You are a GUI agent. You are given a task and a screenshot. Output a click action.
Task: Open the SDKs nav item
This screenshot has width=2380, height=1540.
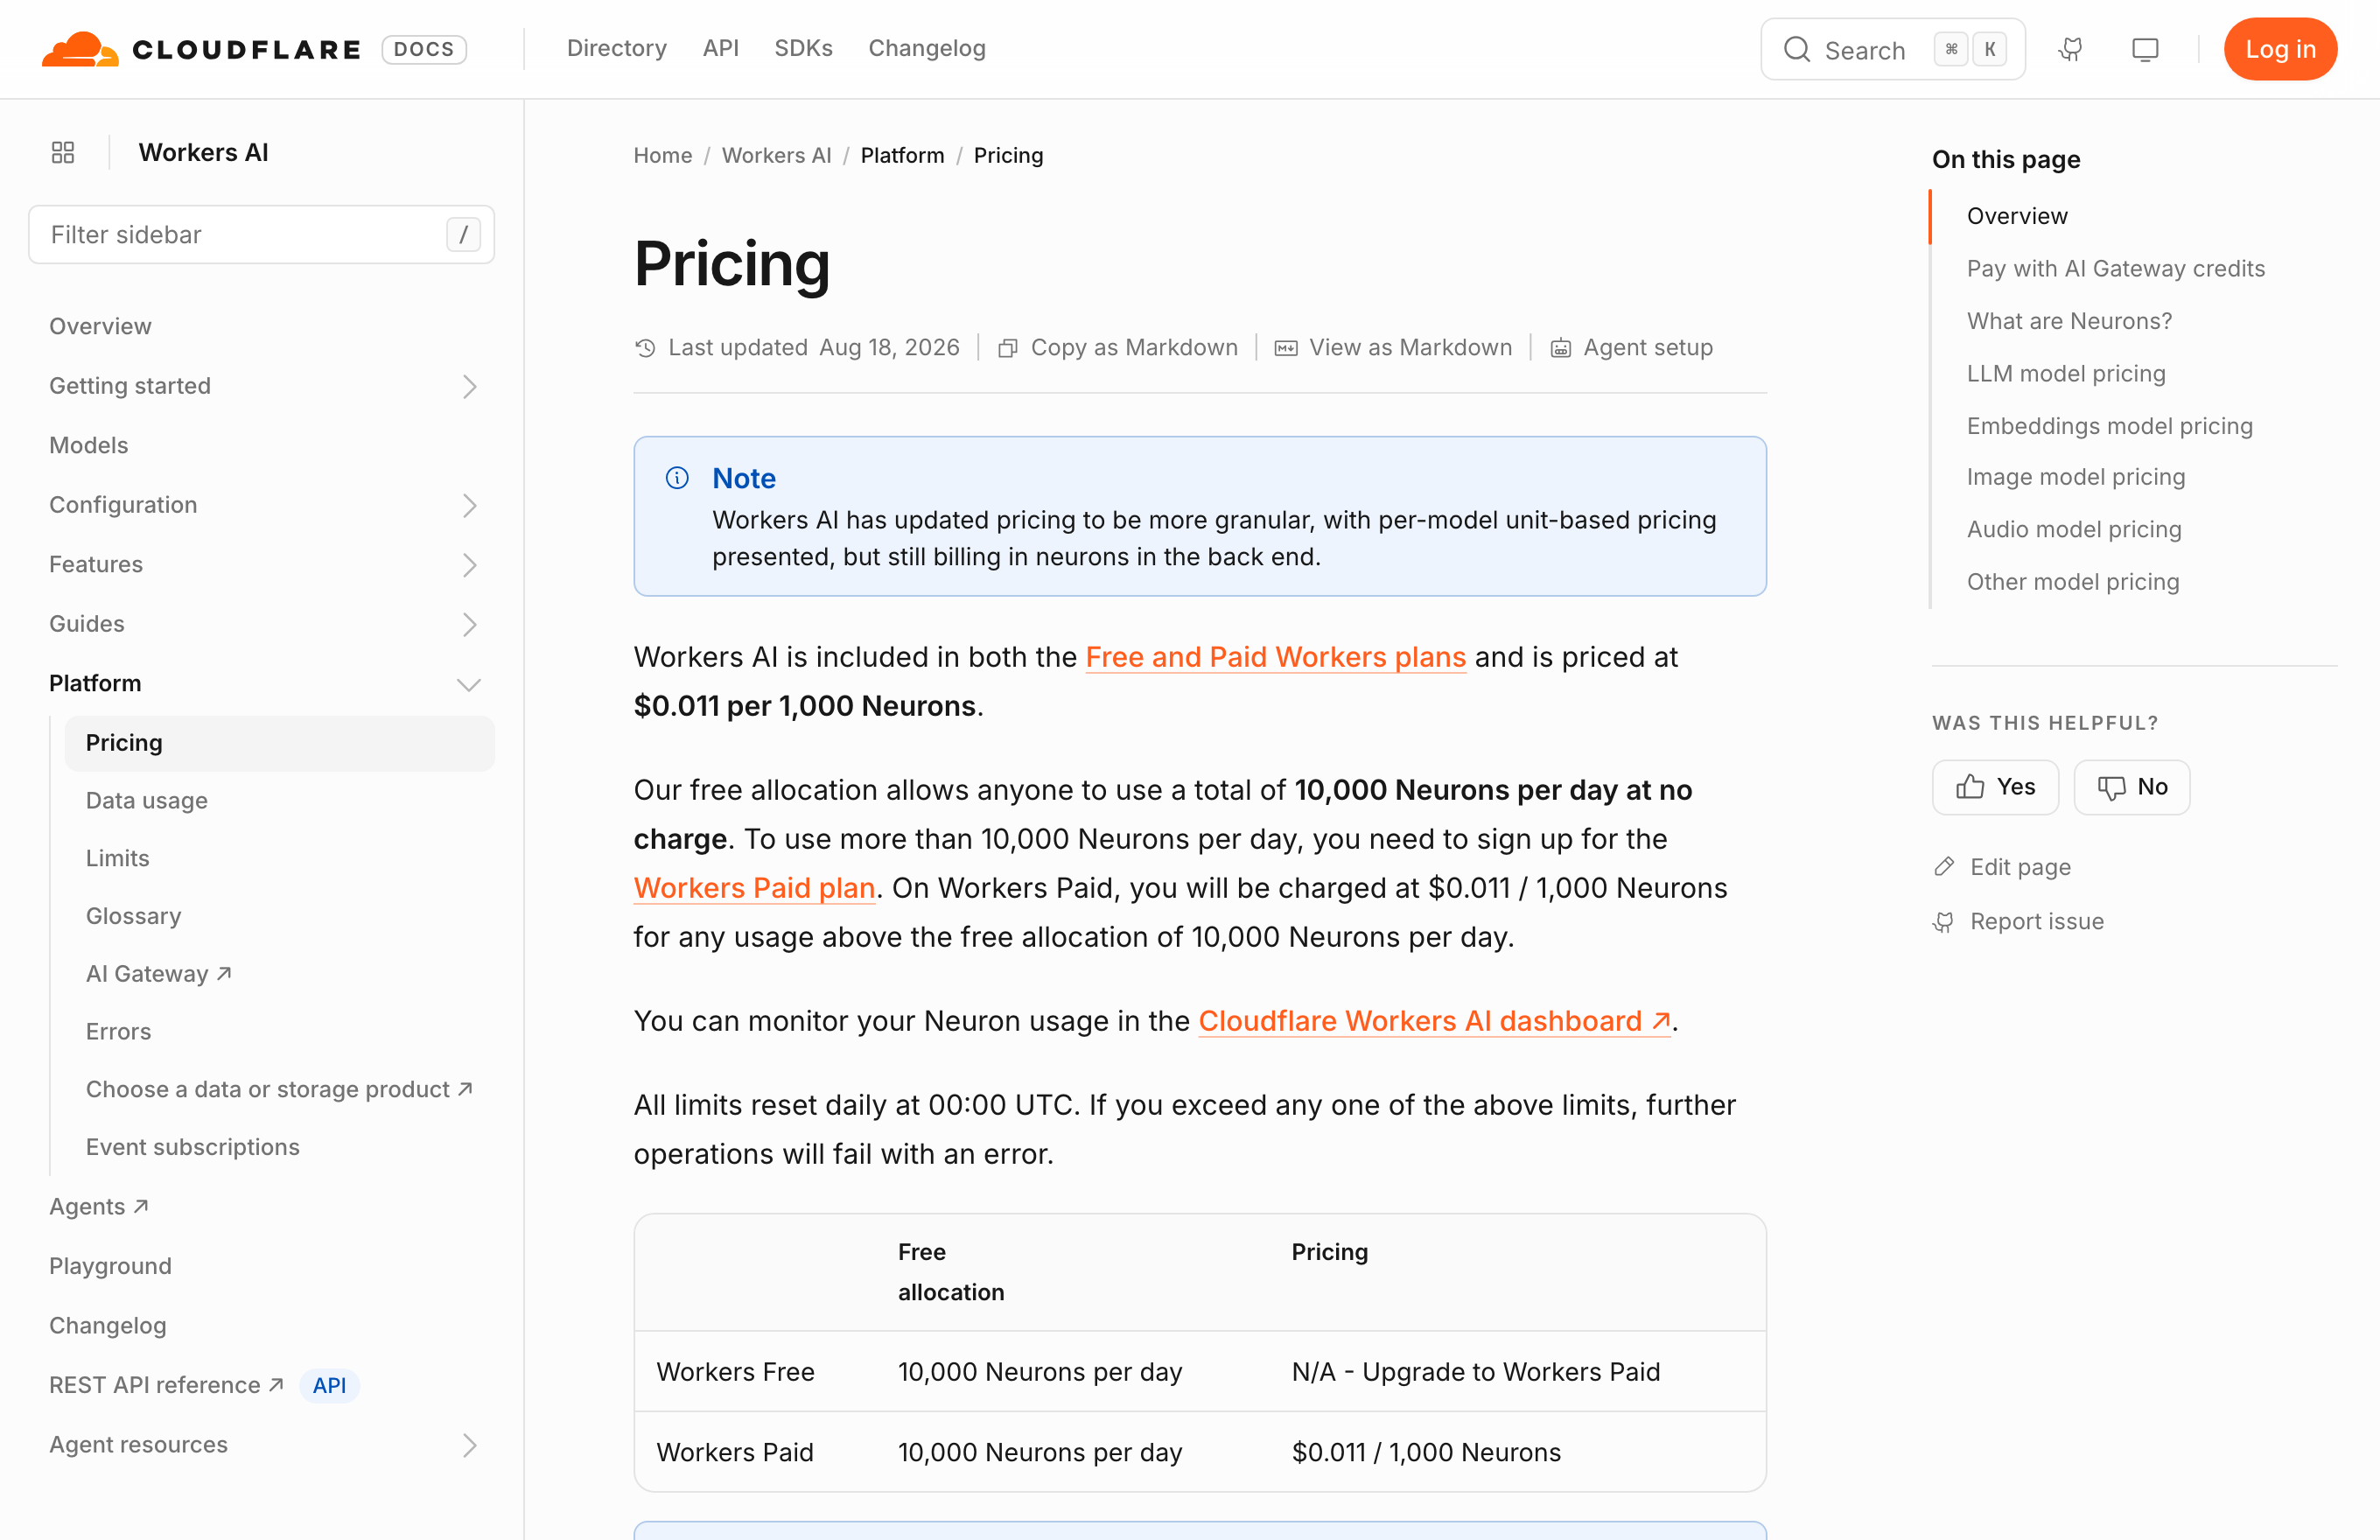point(803,48)
